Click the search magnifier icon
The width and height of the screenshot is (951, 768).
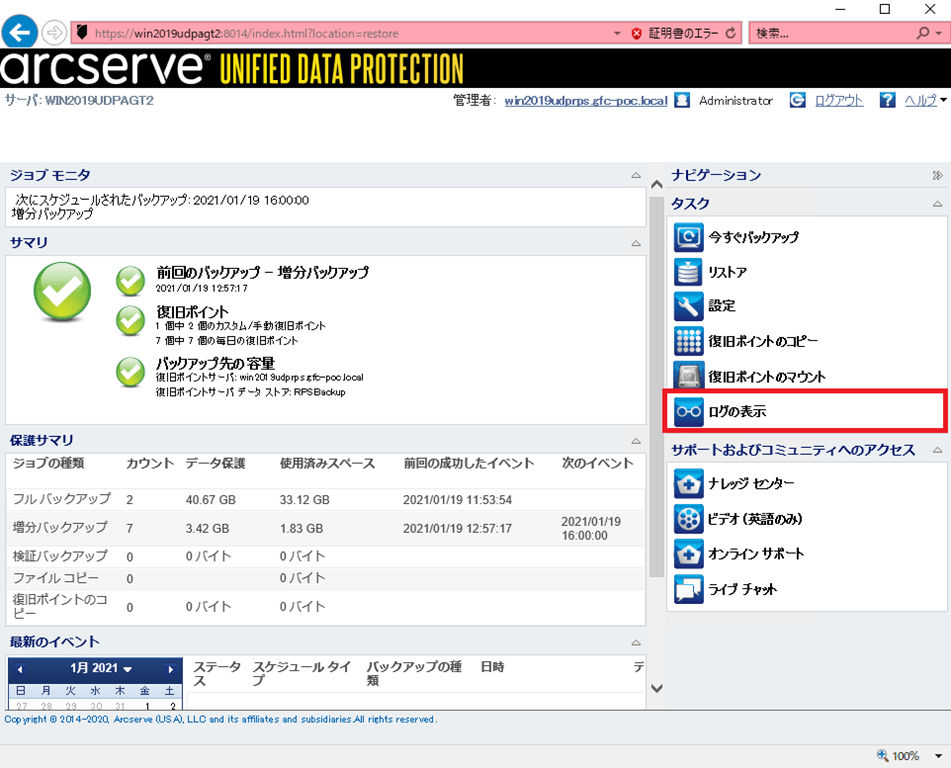click(x=922, y=33)
